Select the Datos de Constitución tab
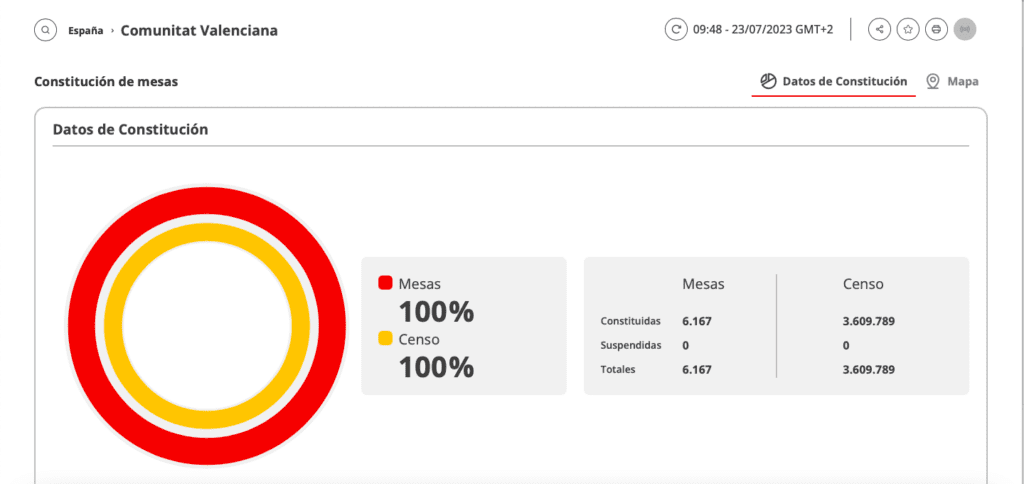1024x484 pixels. tap(844, 81)
